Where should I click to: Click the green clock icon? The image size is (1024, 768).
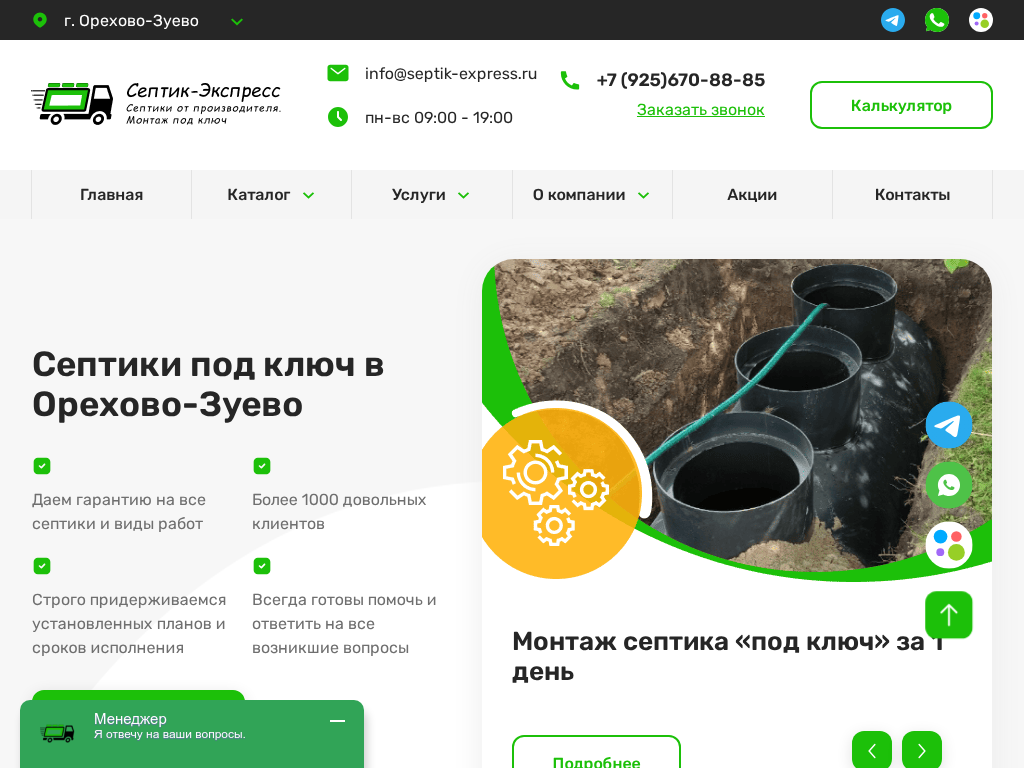[x=338, y=117]
